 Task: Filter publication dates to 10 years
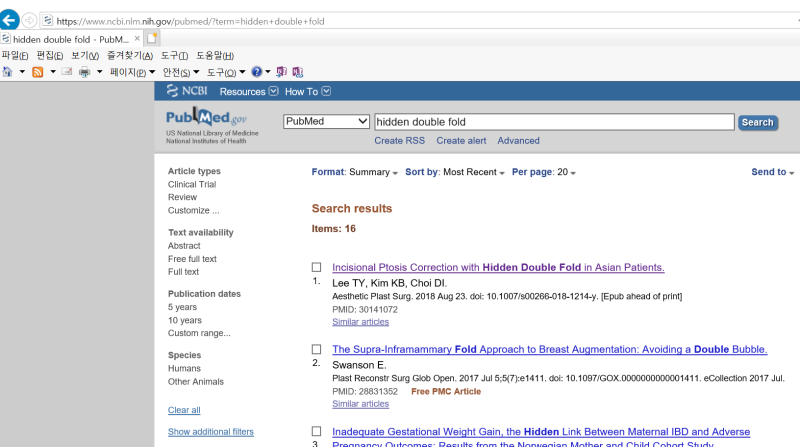click(x=185, y=320)
